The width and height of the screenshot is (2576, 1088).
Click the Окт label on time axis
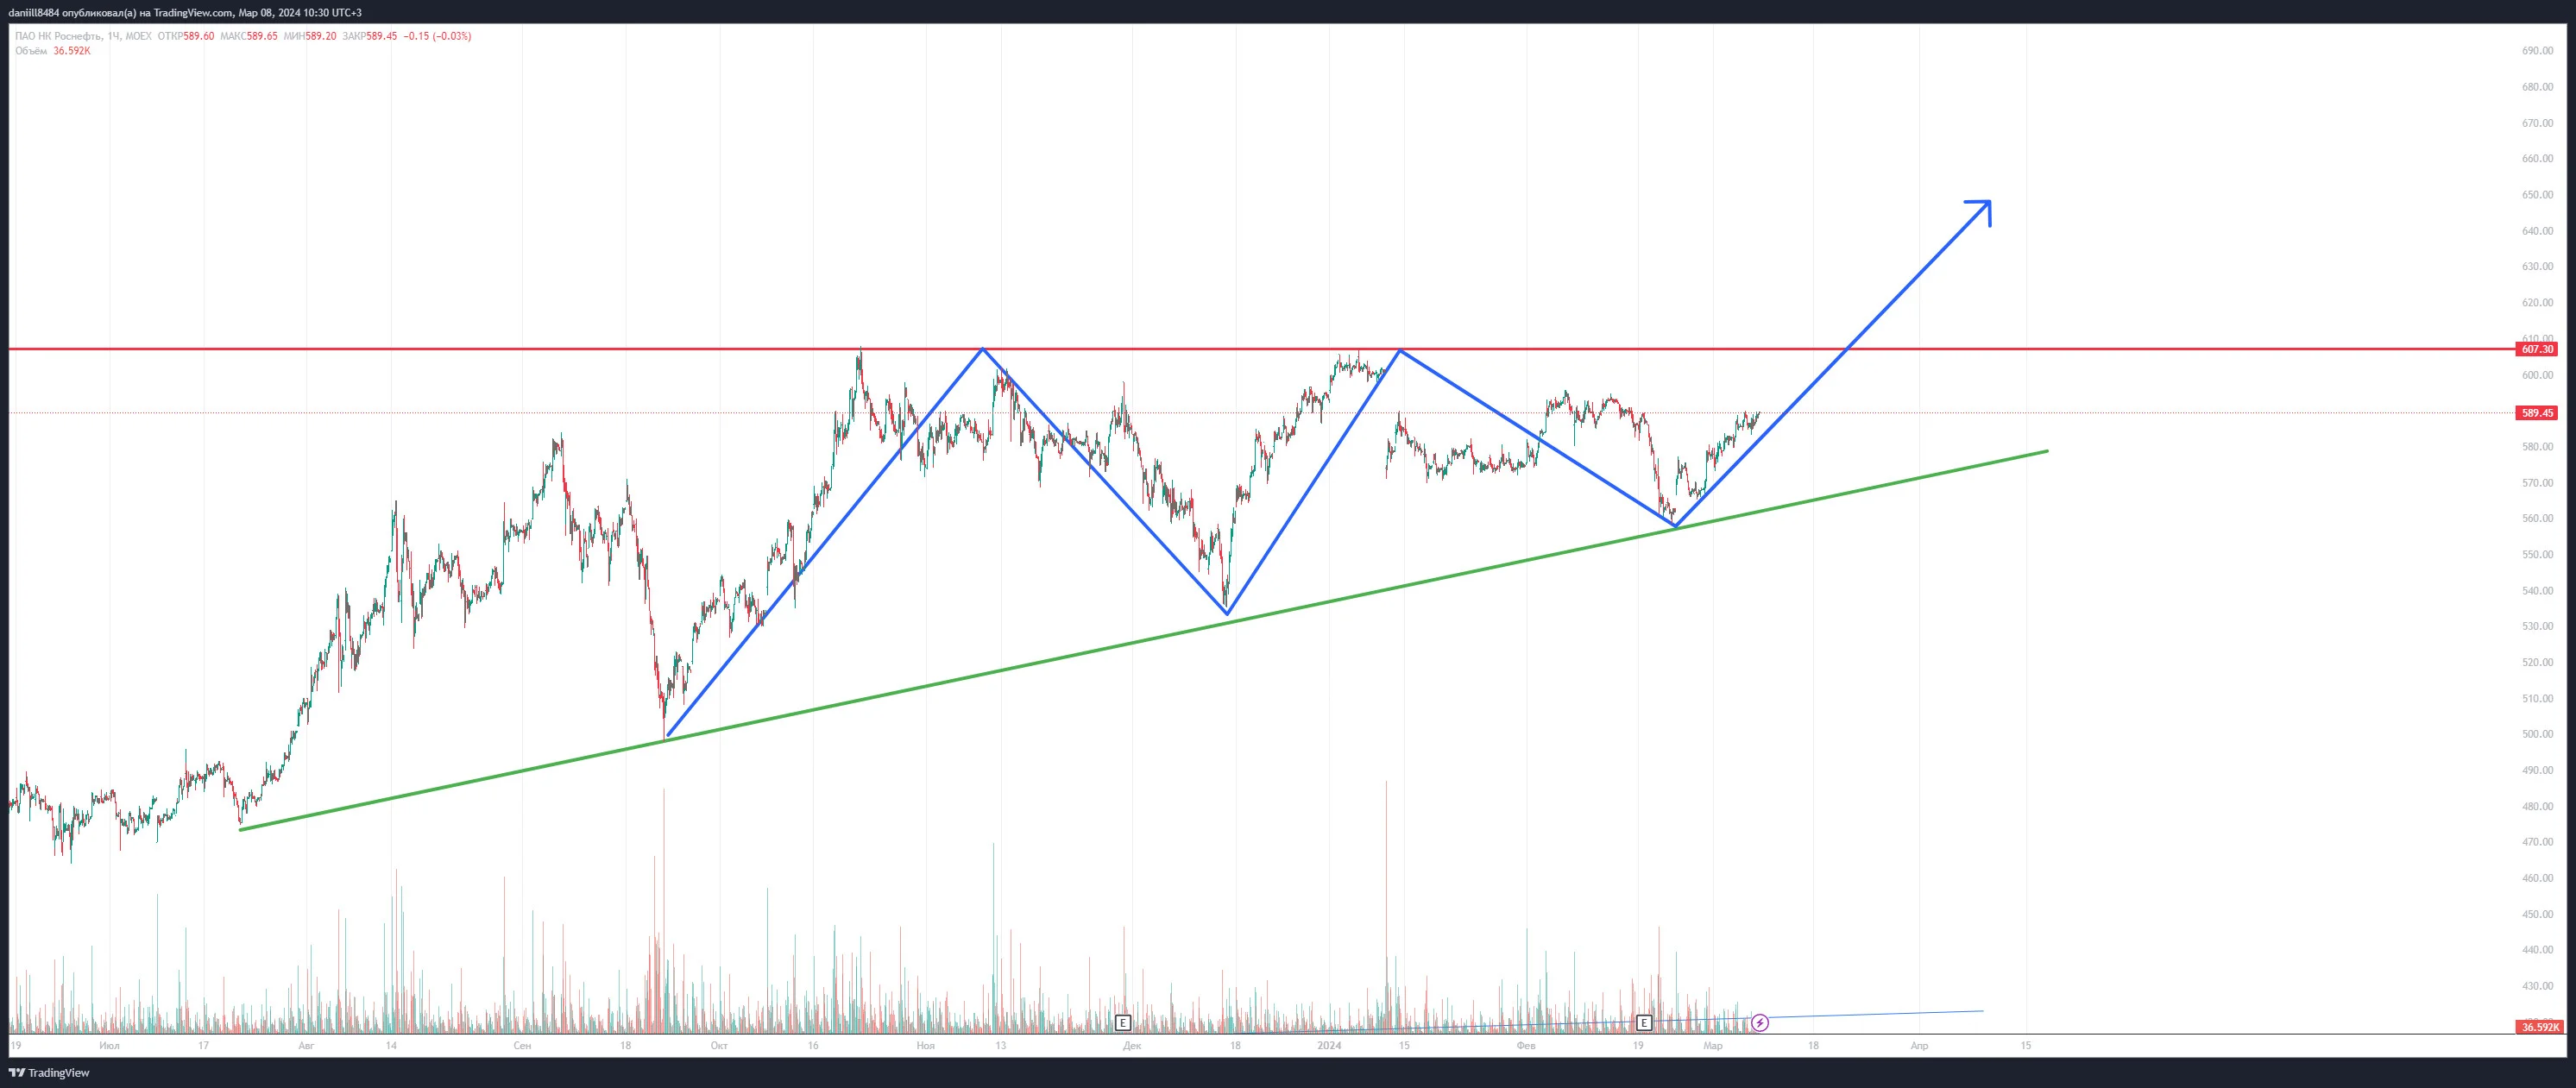718,1046
